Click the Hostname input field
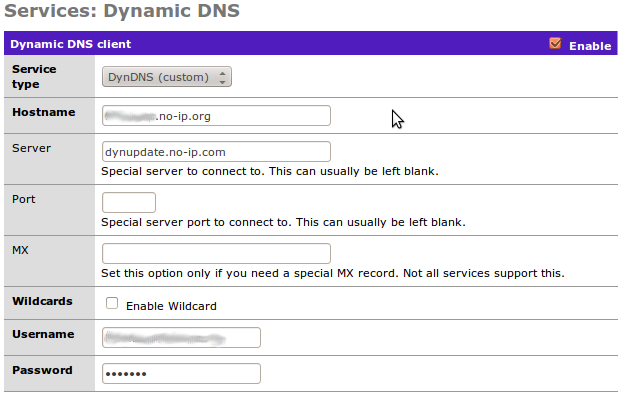This screenshot has width=627, height=396. [216, 116]
